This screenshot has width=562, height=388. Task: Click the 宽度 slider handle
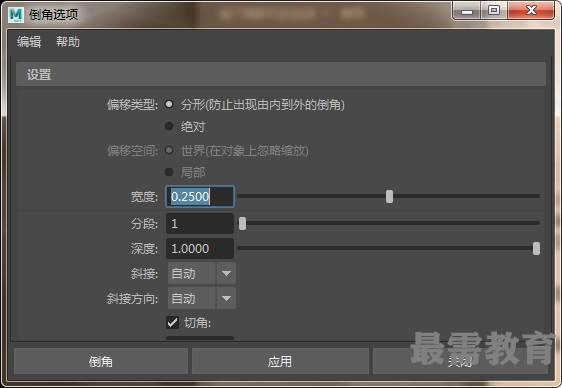click(389, 196)
